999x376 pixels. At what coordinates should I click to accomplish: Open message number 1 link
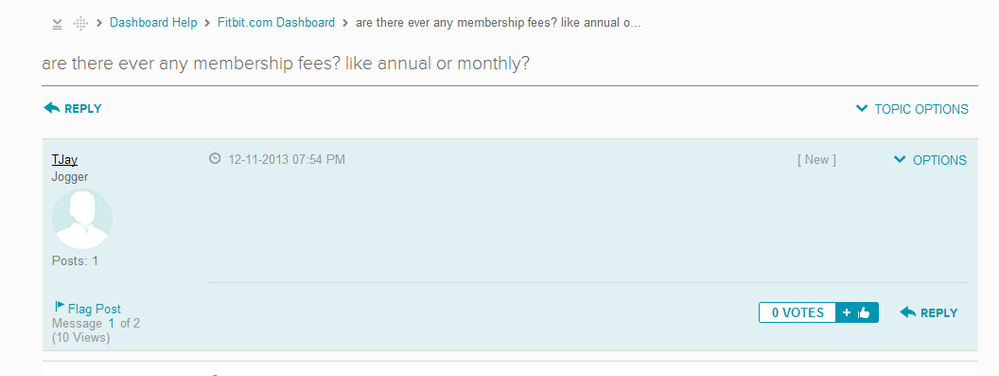coord(111,323)
